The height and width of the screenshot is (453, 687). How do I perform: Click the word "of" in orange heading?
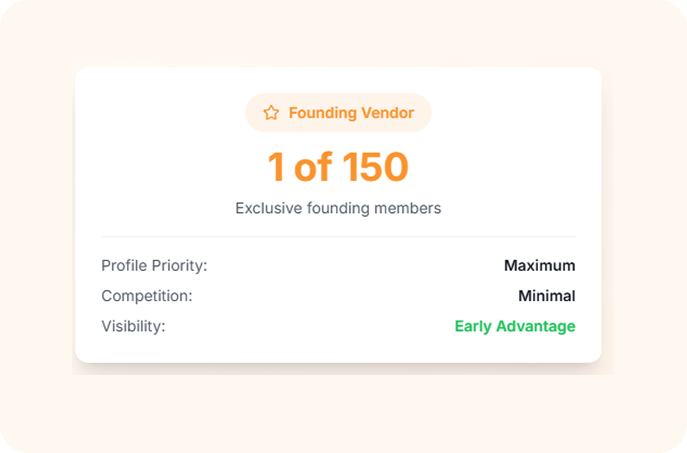tap(312, 168)
